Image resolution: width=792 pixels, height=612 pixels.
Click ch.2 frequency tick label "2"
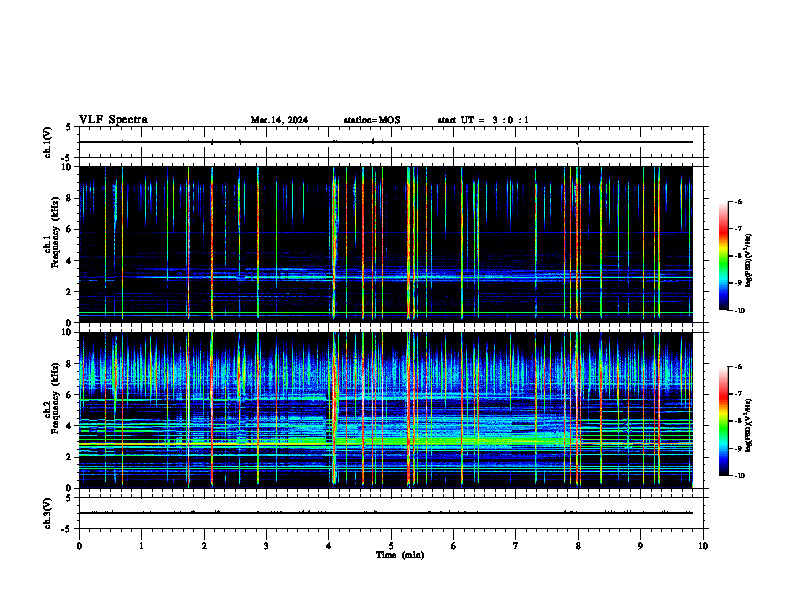(x=70, y=457)
